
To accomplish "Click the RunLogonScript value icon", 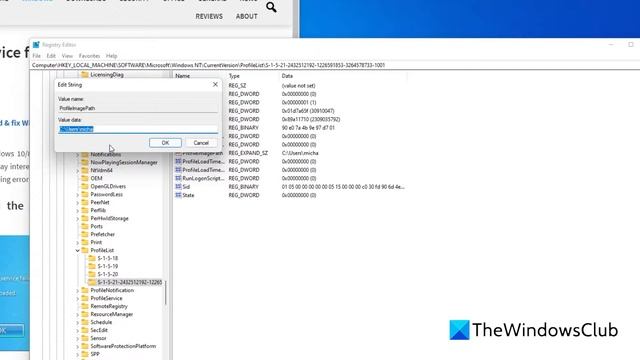I will (x=178, y=178).
